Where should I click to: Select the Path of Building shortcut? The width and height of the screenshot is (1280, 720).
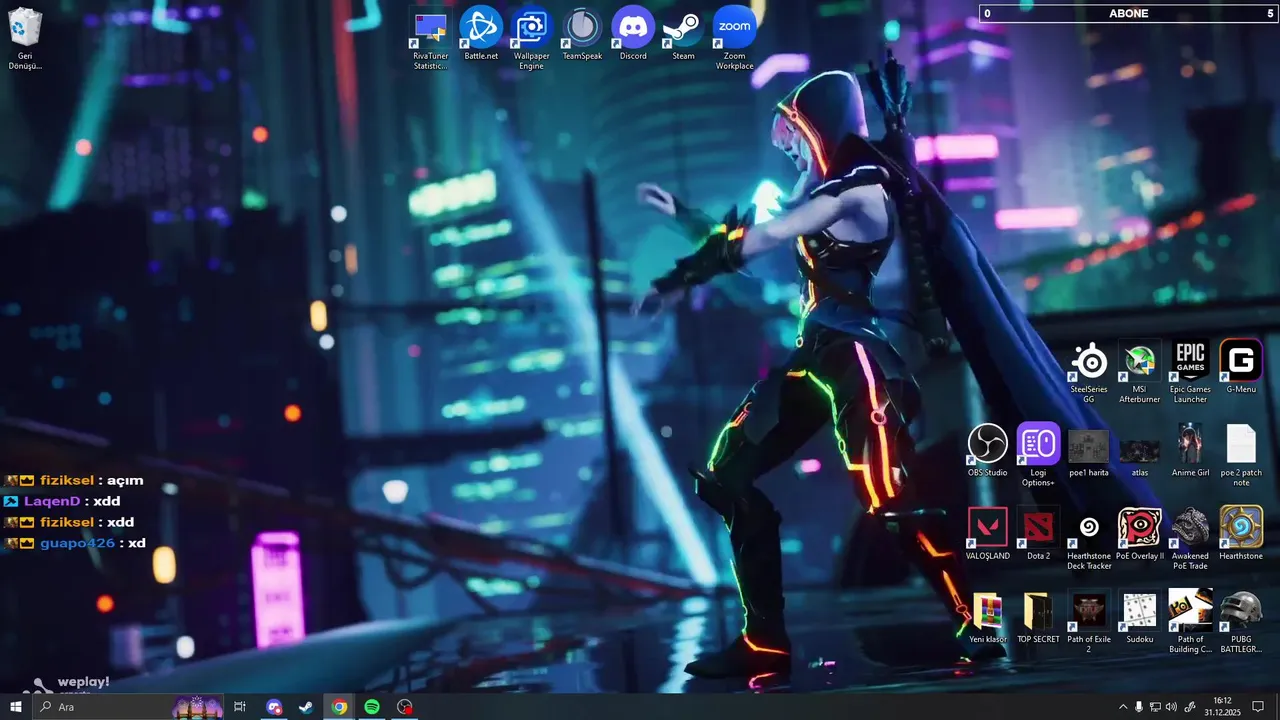pyautogui.click(x=1190, y=622)
